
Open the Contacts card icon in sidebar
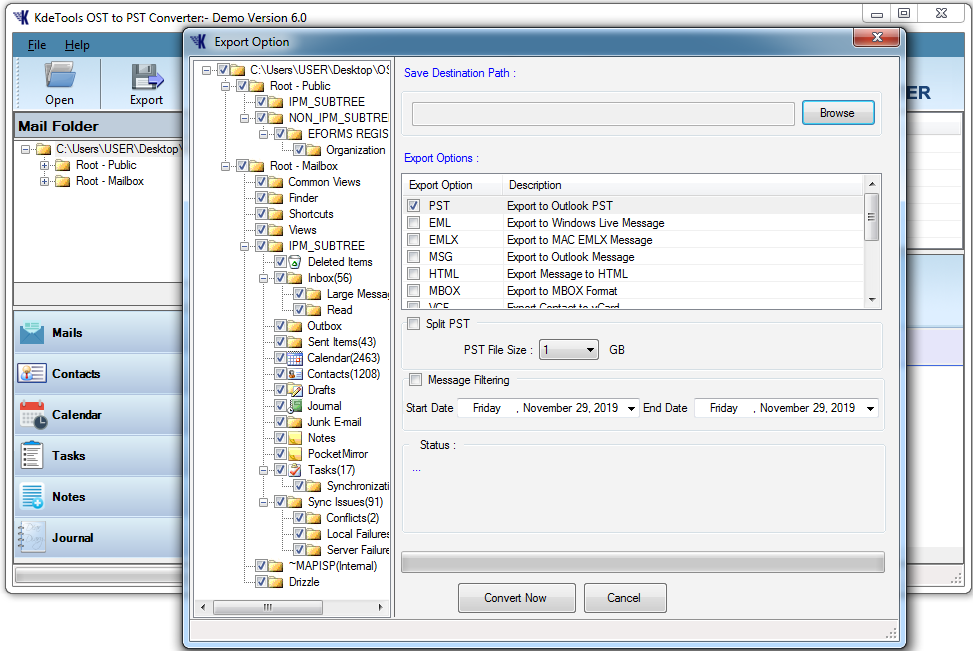[32, 374]
